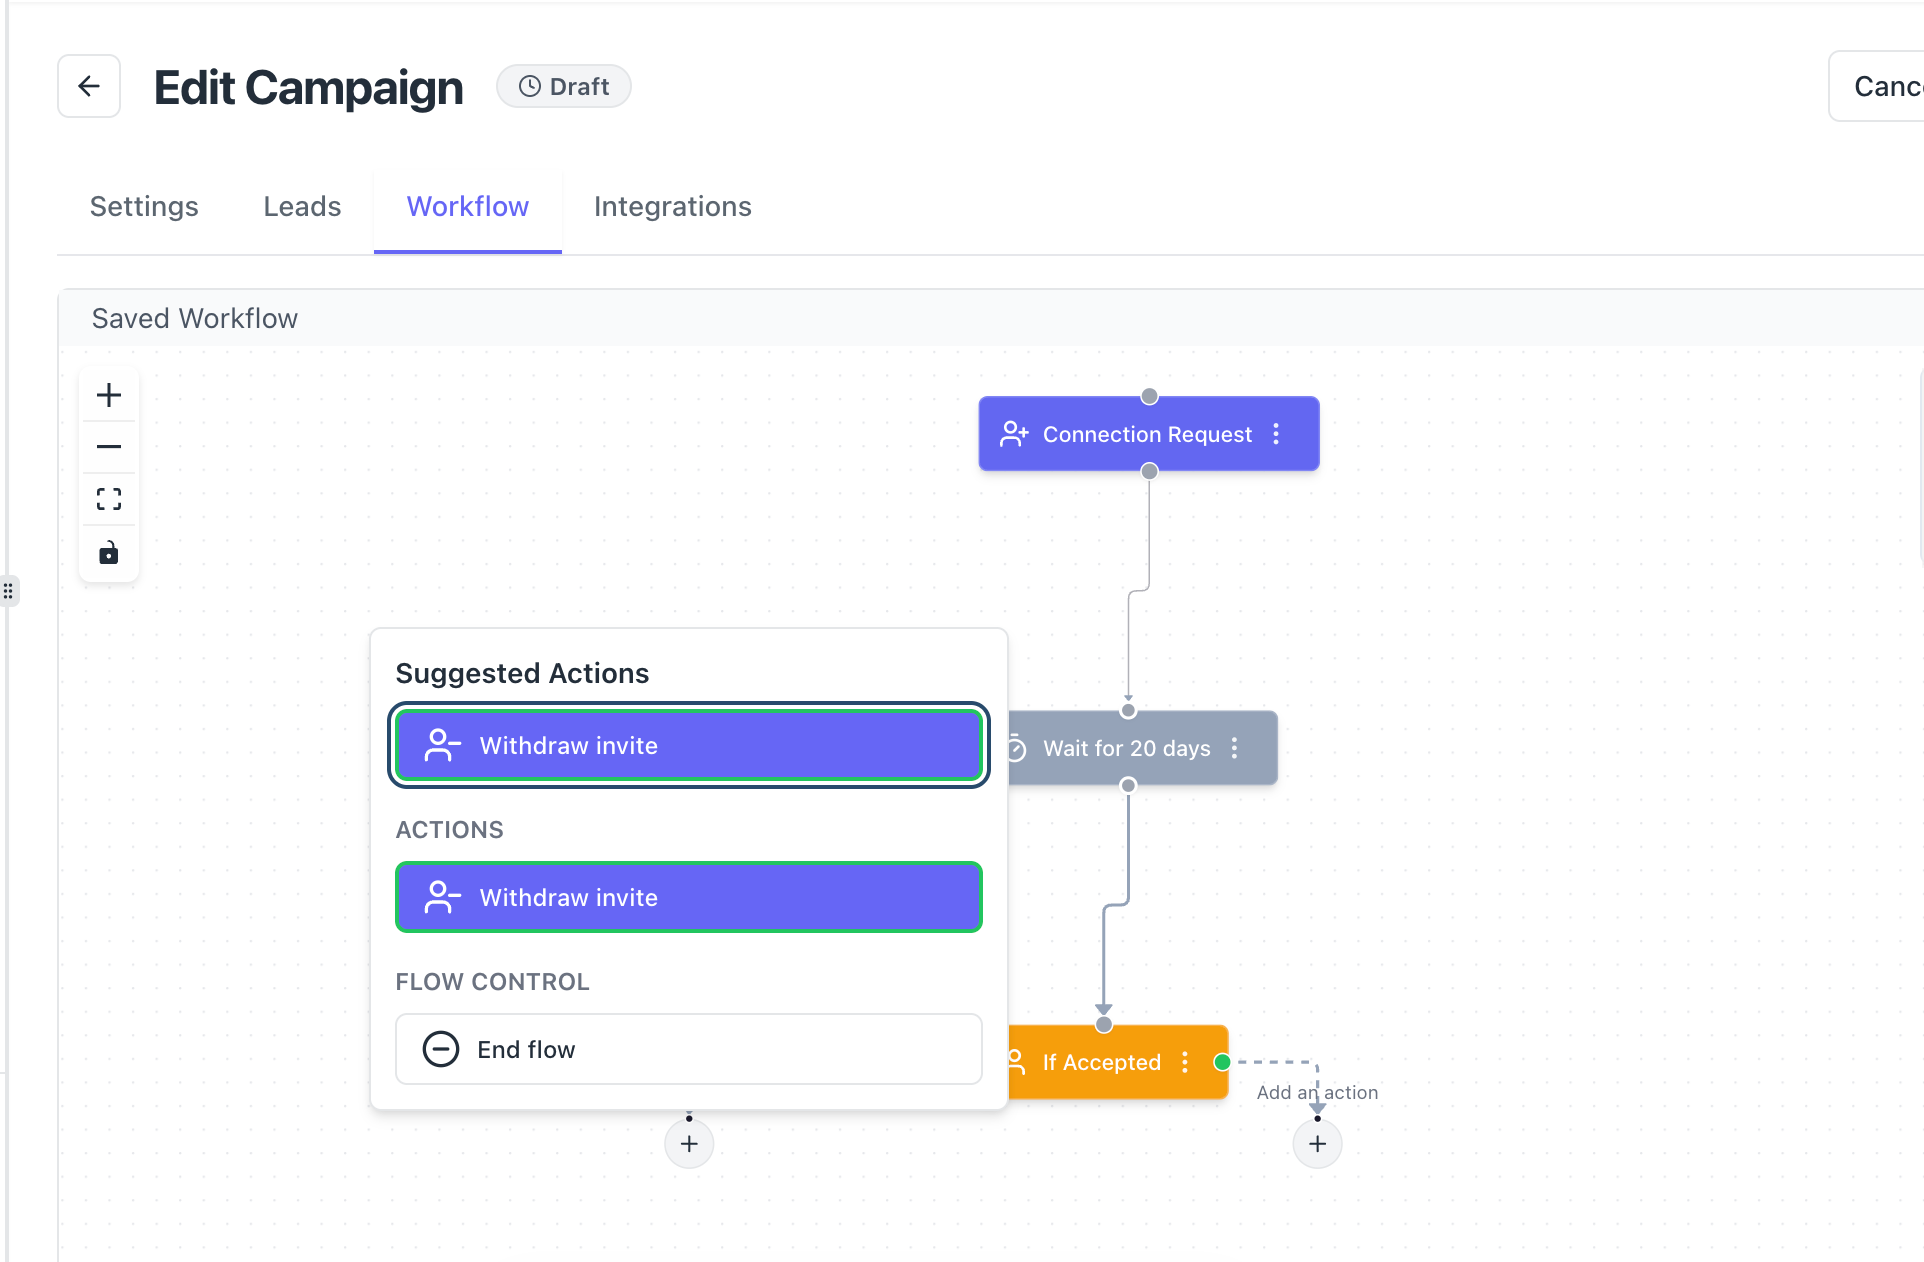Screen dimensions: 1924x1262
Task: Zoom out of the workflow canvas
Action: [109, 447]
